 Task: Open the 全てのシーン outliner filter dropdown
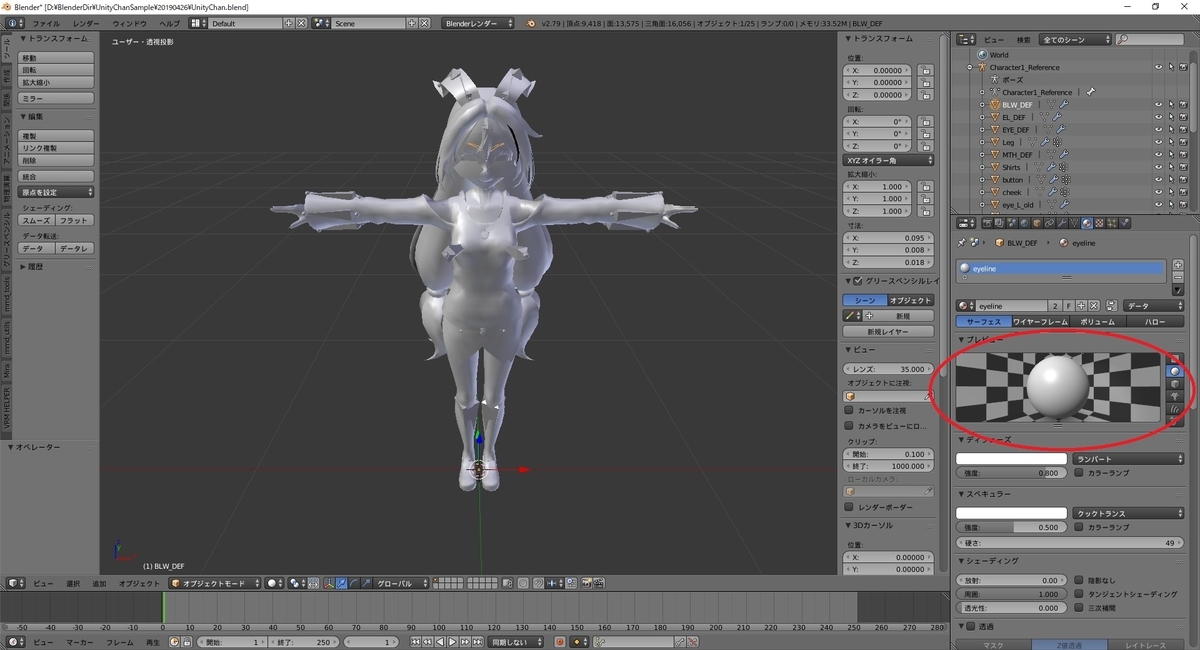(x=1074, y=40)
